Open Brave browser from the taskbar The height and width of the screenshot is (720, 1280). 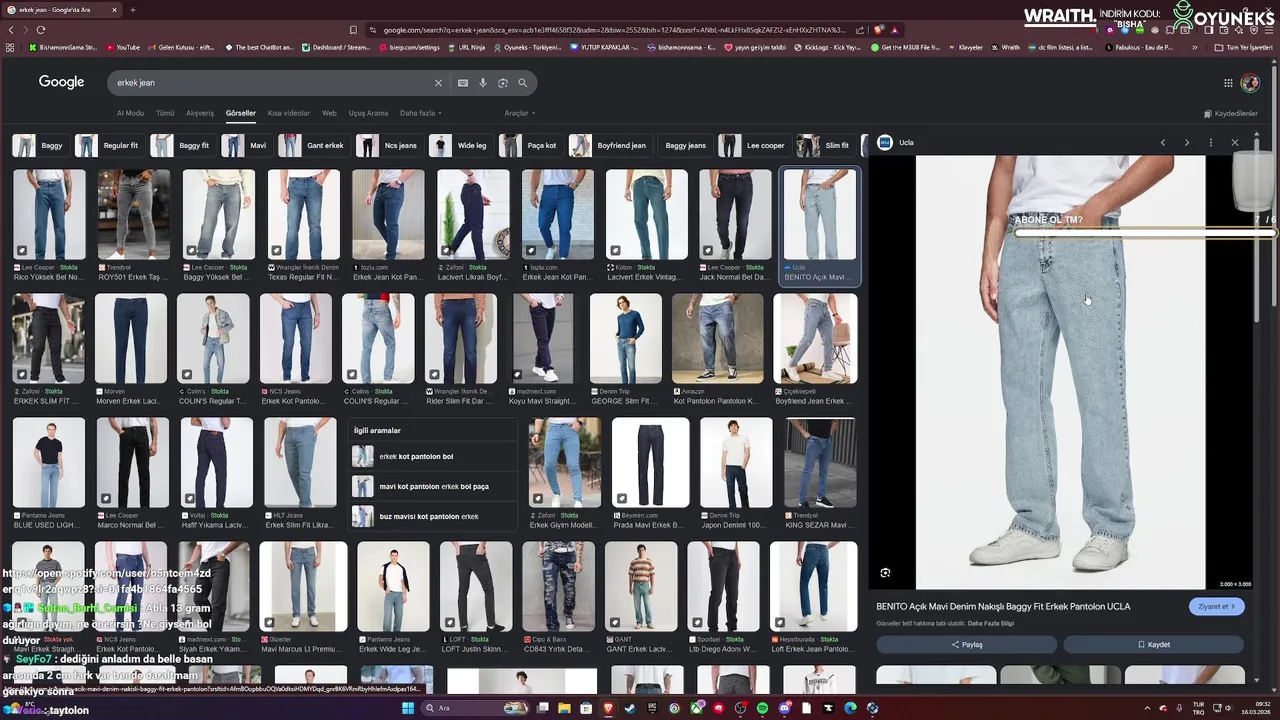click(608, 708)
